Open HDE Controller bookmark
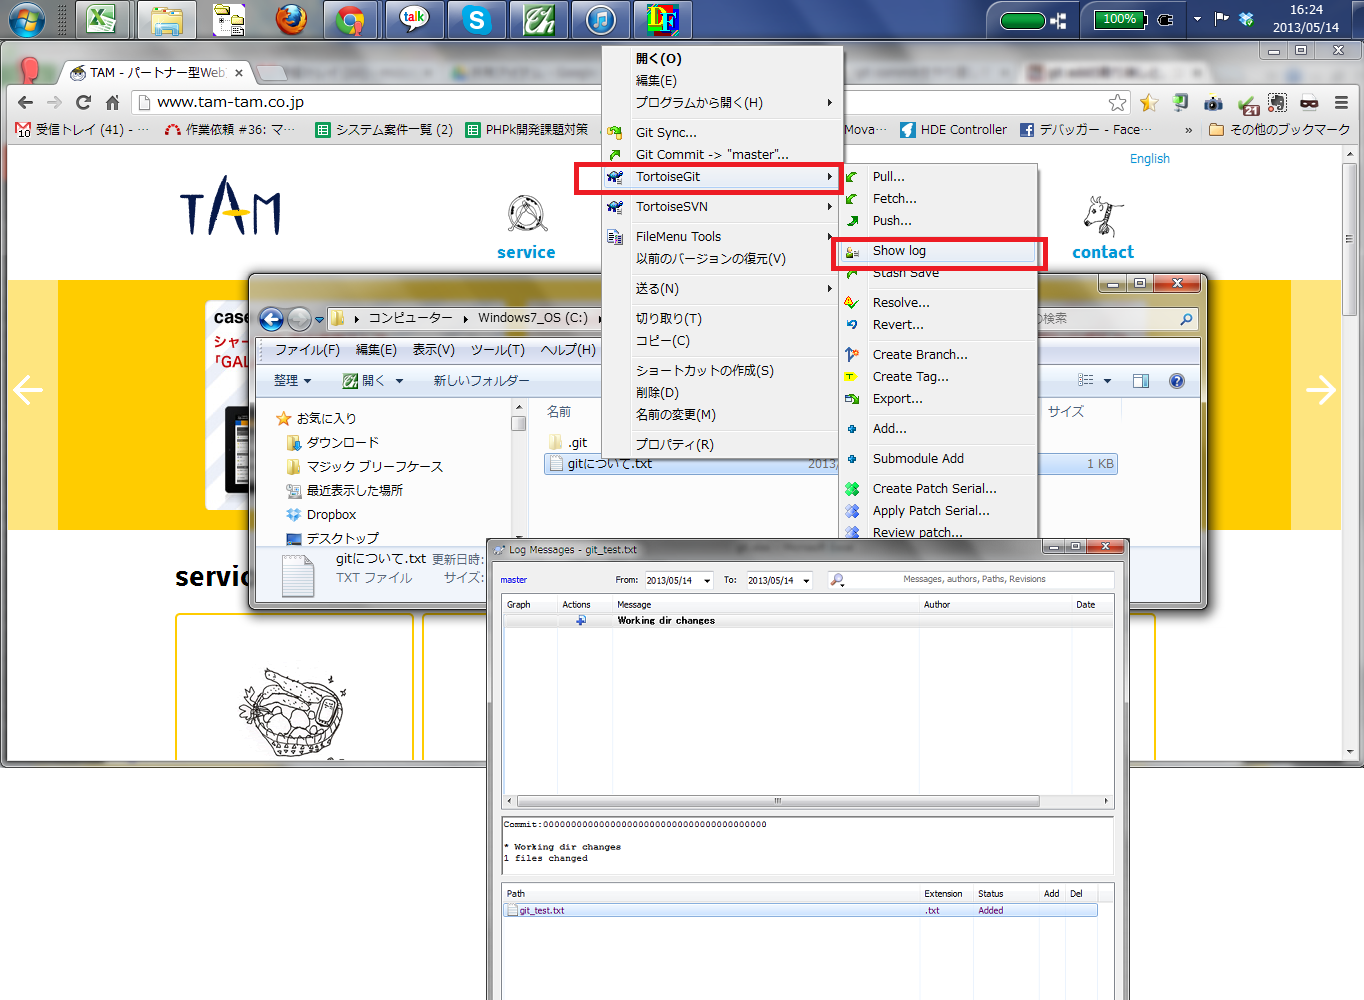 (953, 130)
